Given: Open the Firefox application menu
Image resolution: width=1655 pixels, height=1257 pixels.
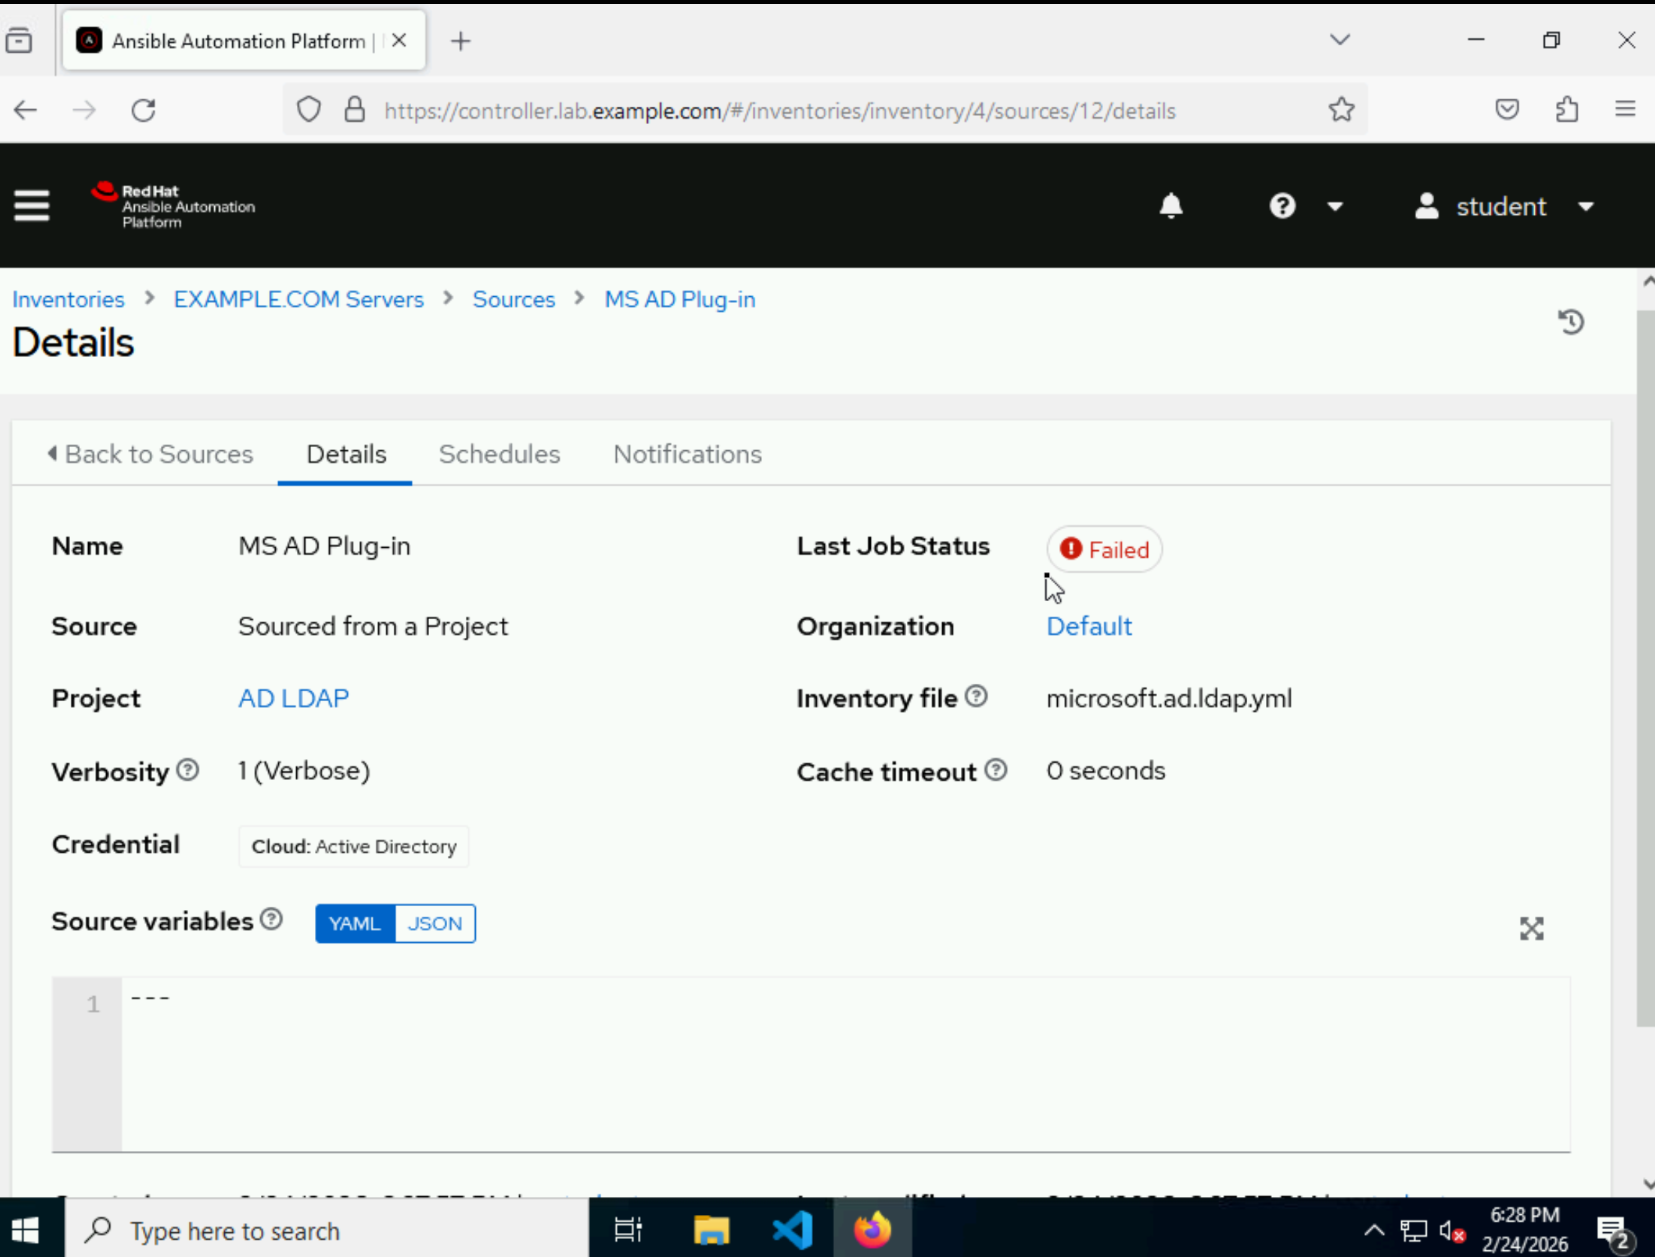Looking at the screenshot, I should click(x=1625, y=110).
